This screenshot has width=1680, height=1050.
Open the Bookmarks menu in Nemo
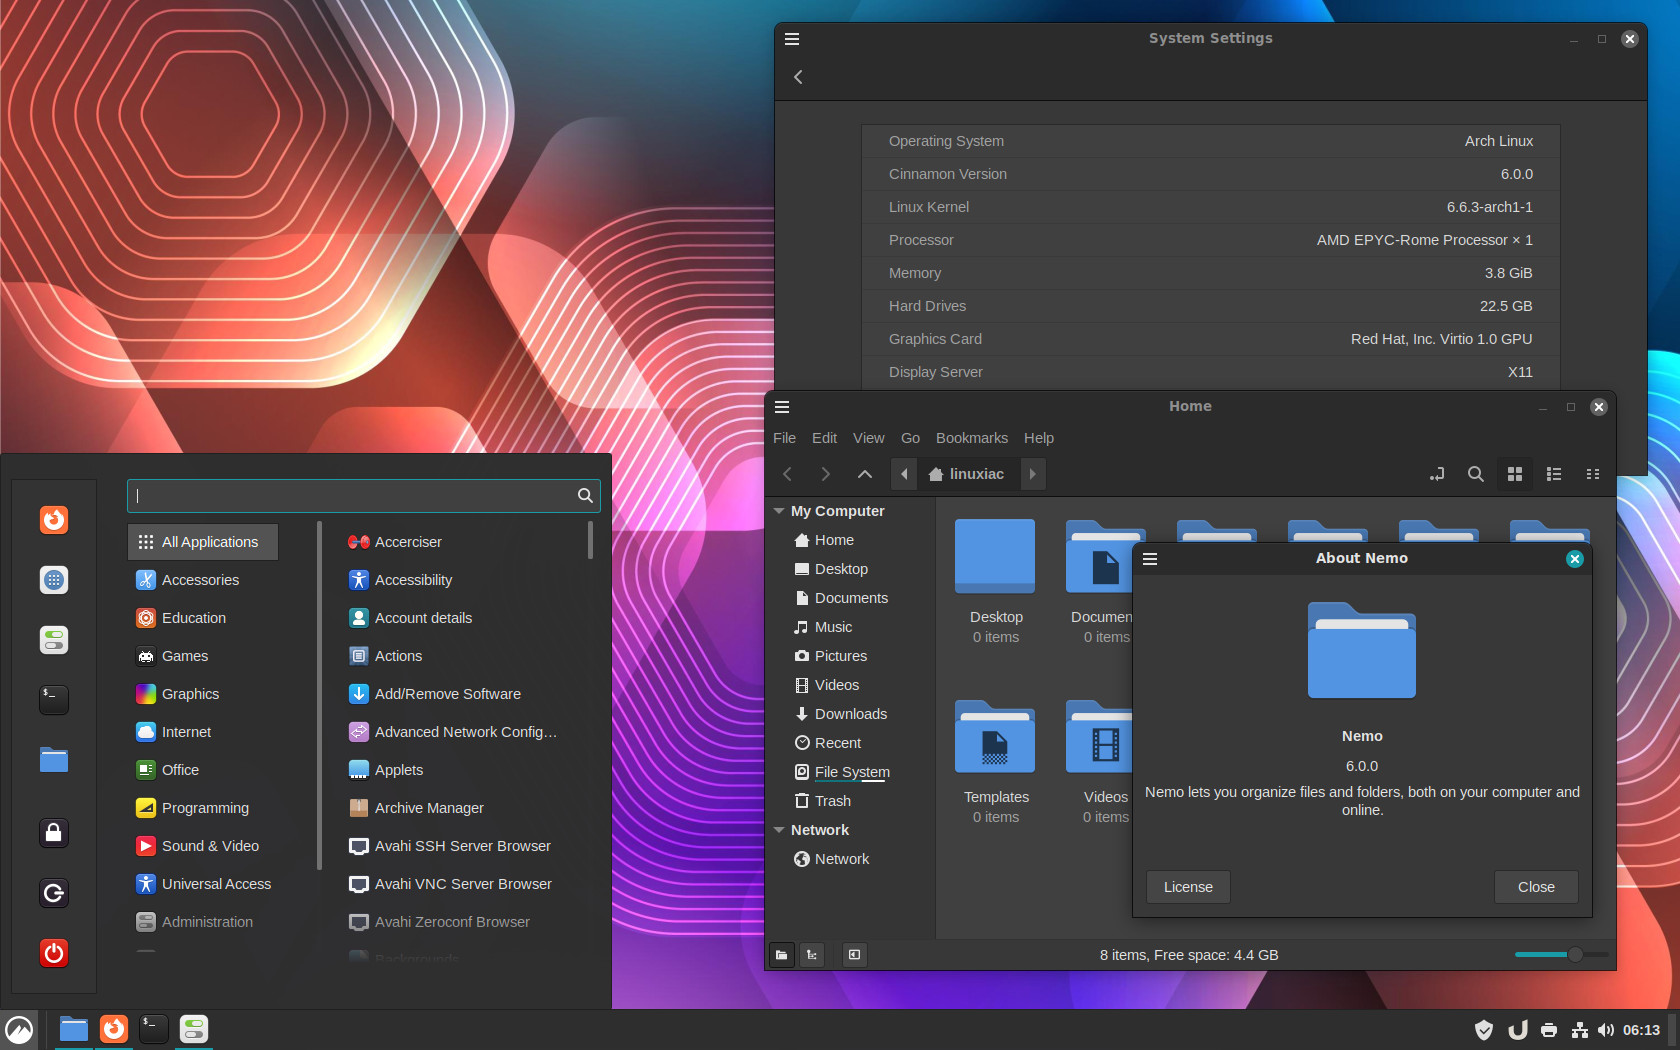(x=971, y=438)
